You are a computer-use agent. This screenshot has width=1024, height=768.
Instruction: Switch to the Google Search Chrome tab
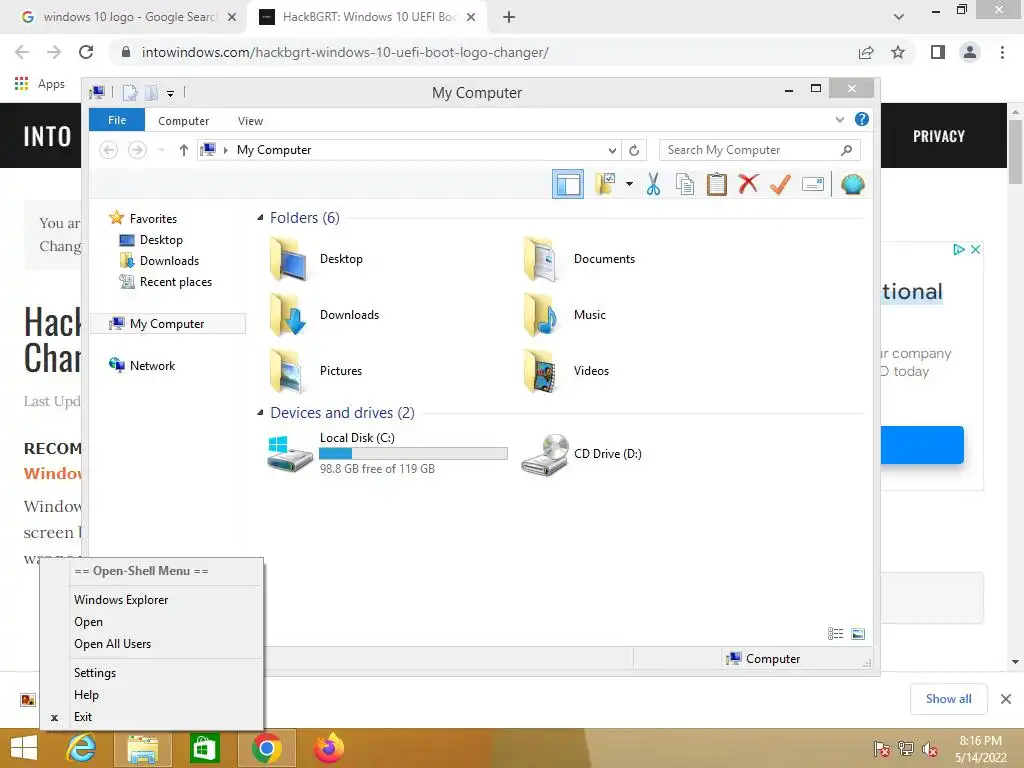(129, 17)
